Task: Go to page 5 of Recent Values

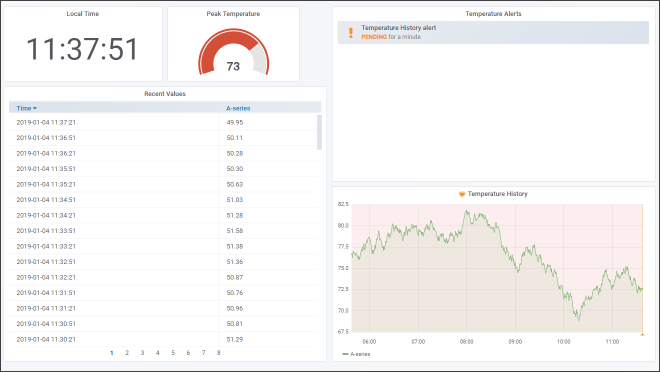Action: pyautogui.click(x=173, y=353)
